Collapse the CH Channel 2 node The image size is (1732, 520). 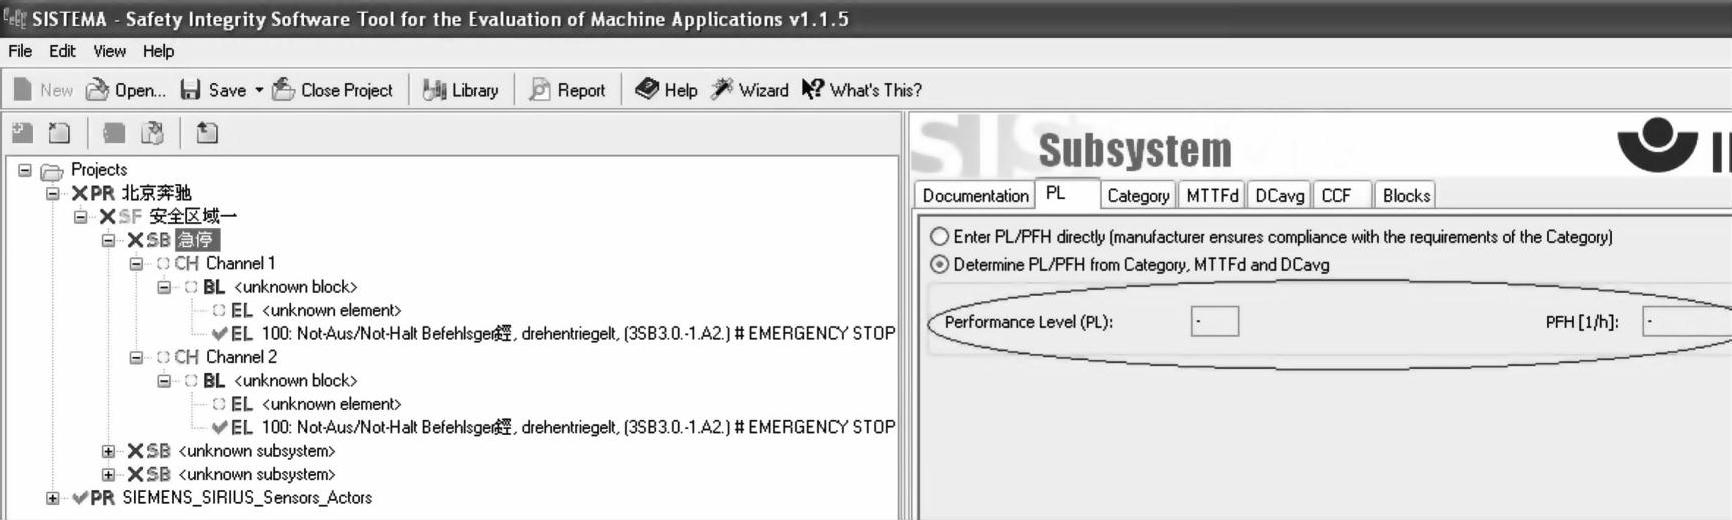tap(136, 357)
